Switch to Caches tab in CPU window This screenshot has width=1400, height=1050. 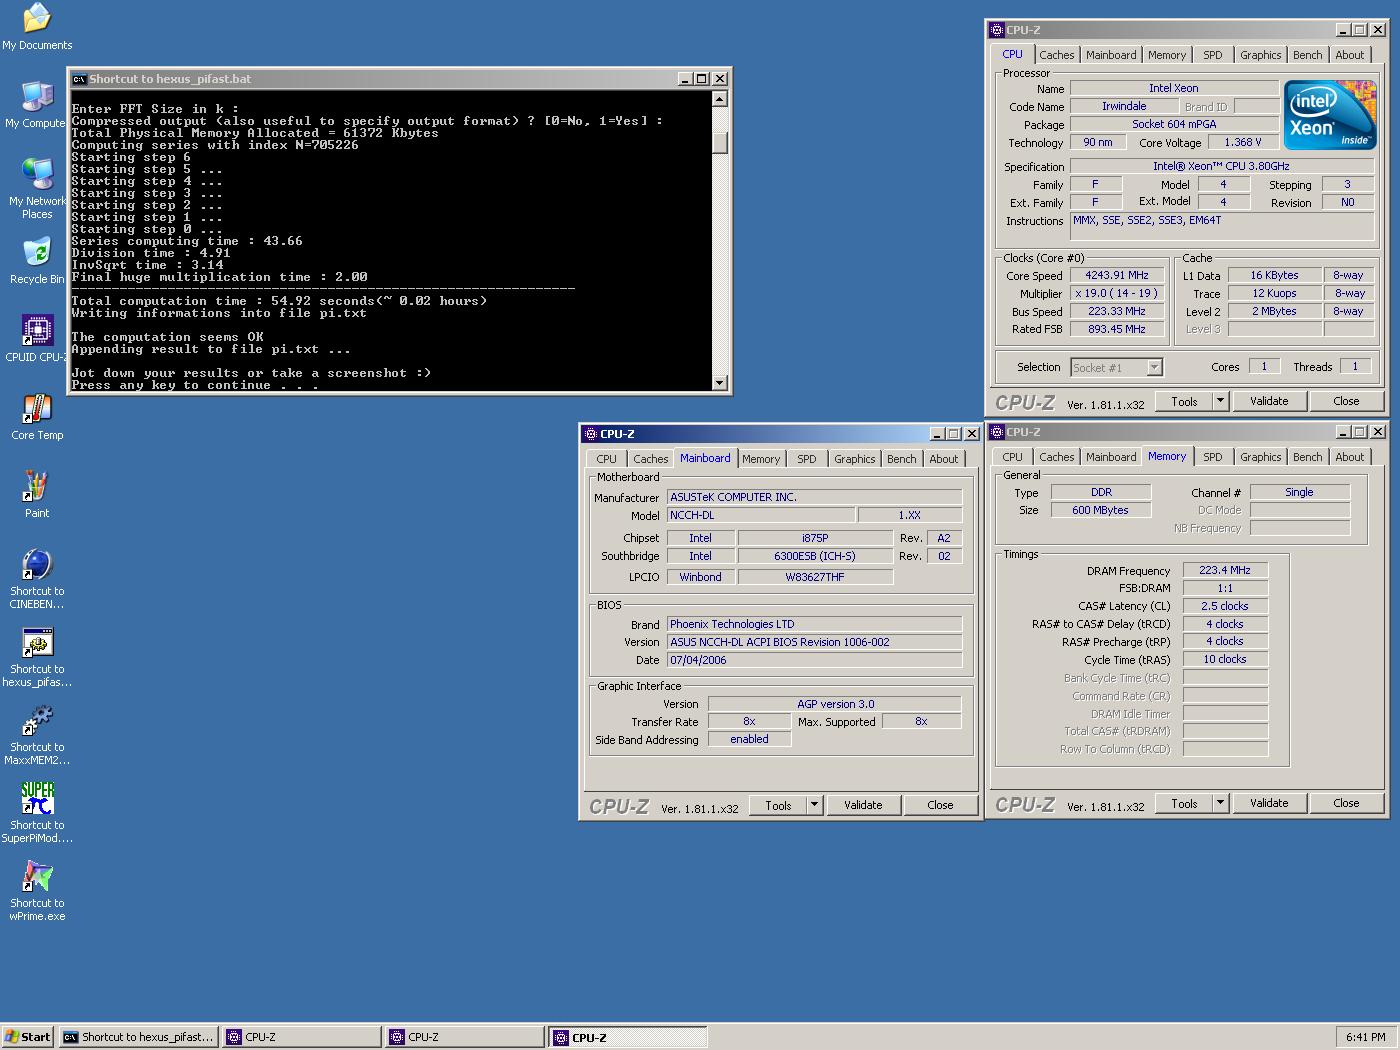tap(1056, 55)
